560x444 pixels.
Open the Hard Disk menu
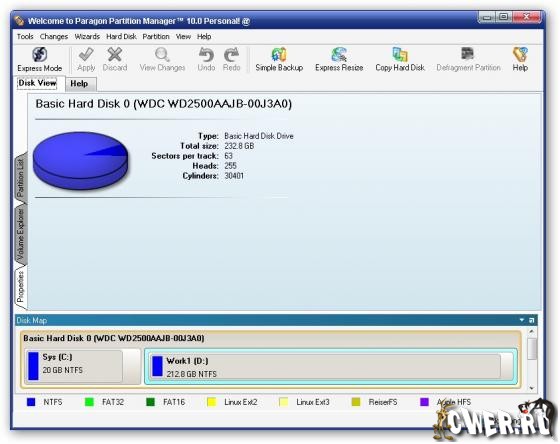pyautogui.click(x=121, y=36)
